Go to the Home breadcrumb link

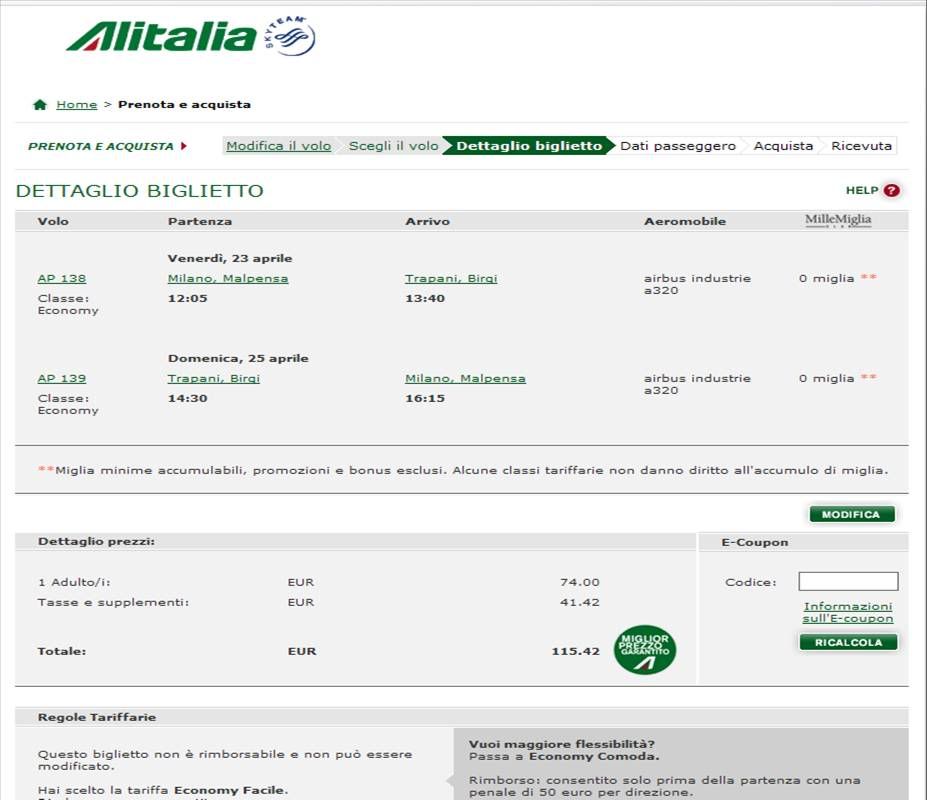point(77,105)
